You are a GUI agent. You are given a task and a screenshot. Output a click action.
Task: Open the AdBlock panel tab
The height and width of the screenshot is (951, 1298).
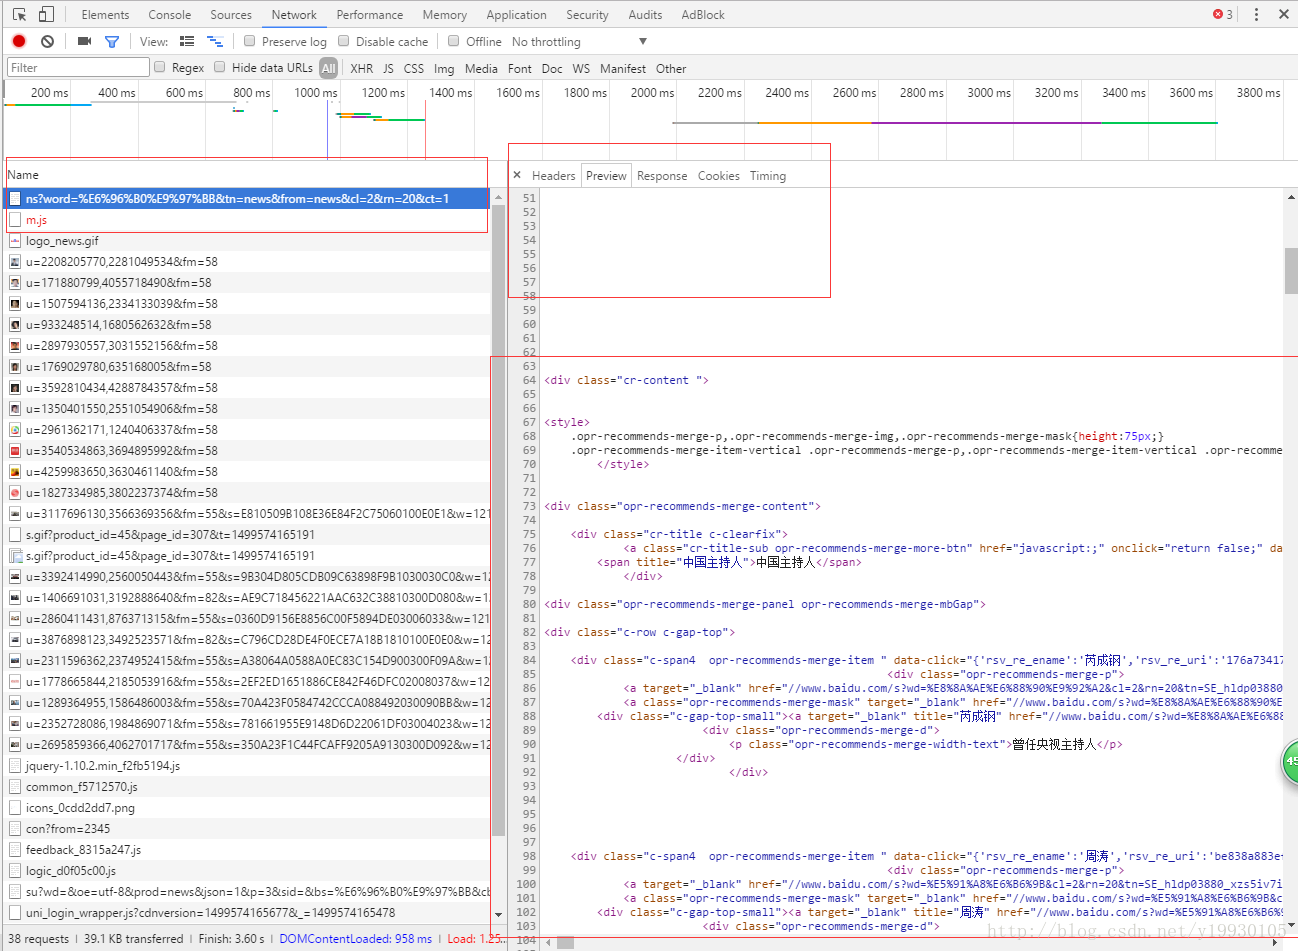click(703, 14)
